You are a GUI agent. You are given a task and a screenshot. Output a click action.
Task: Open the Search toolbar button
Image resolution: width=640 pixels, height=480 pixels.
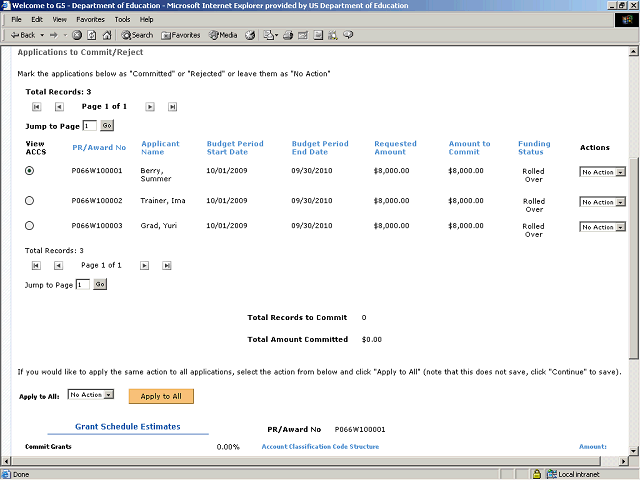point(137,36)
